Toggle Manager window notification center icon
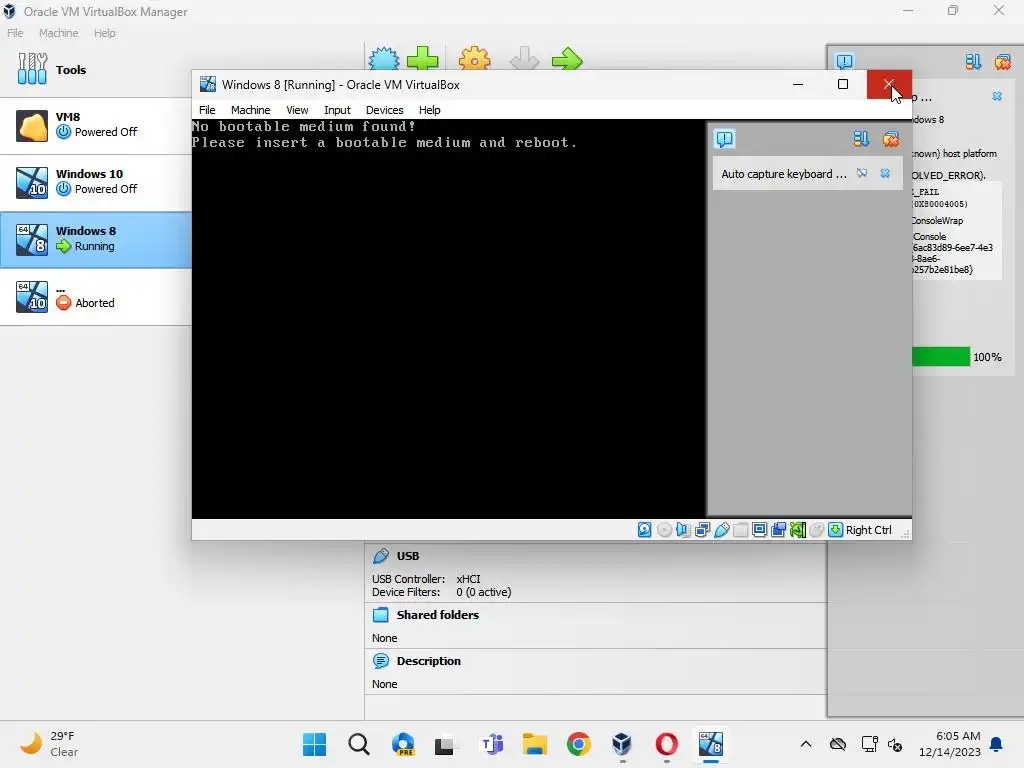Viewport: 1024px width, 768px height. 844,61
